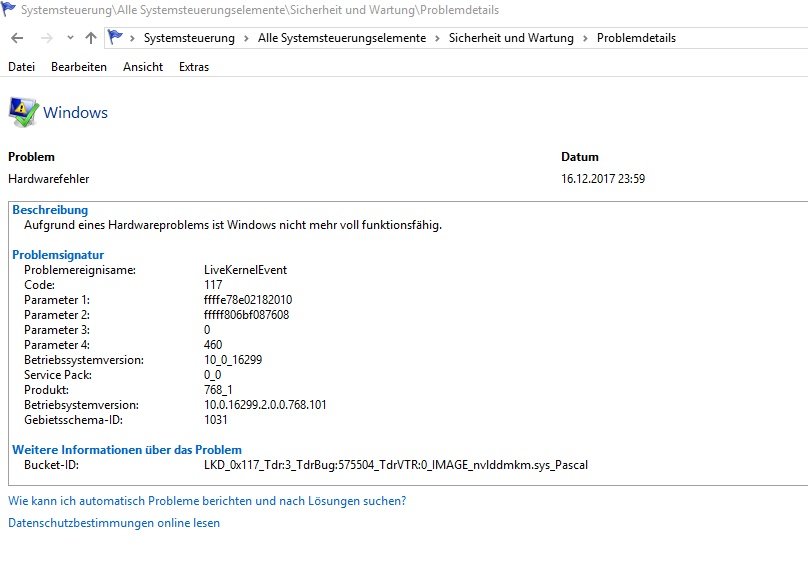Select the Hardwarefehler problem text
This screenshot has width=808, height=578.
(48, 179)
